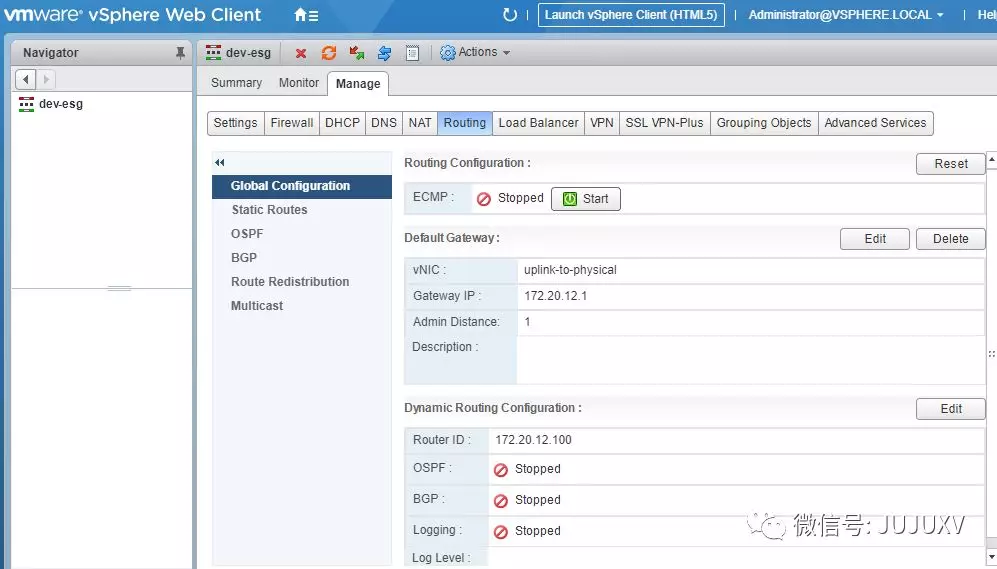Open the BGP settings page
Image resolution: width=997 pixels, height=569 pixels.
pyautogui.click(x=244, y=257)
